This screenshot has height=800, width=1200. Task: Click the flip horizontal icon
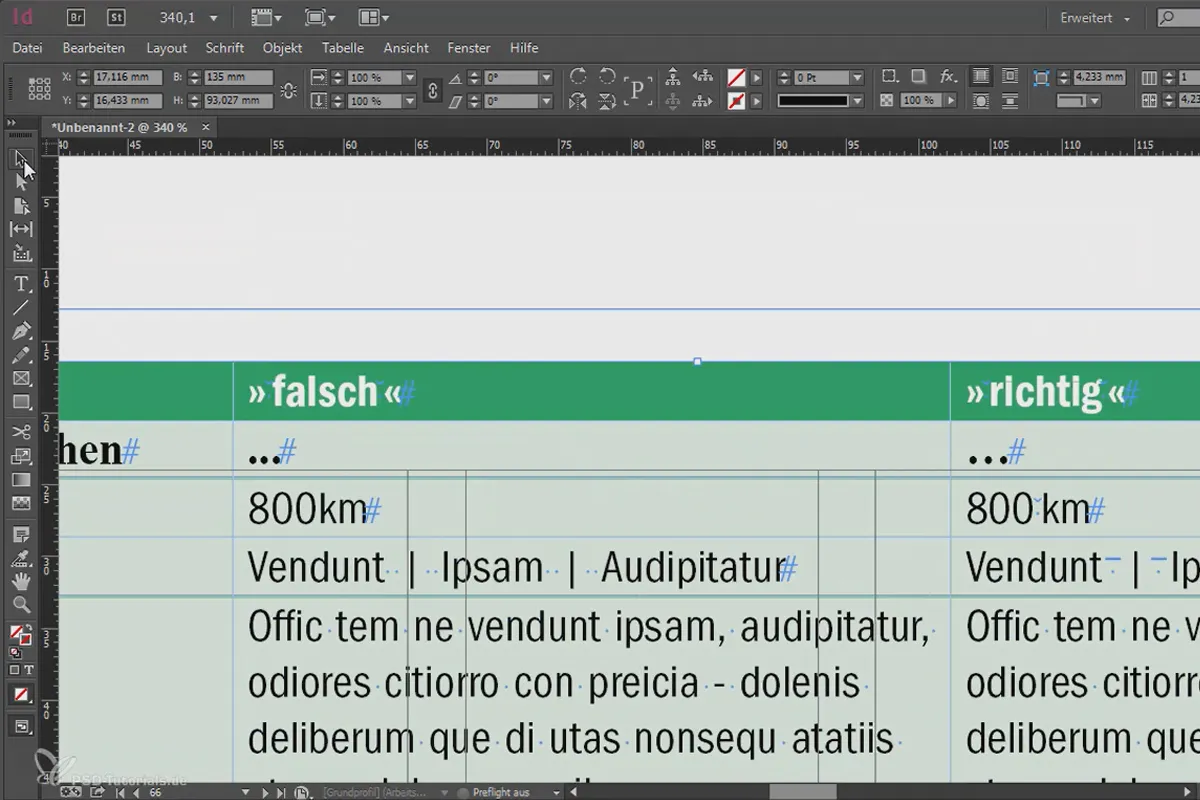pyautogui.click(x=578, y=101)
